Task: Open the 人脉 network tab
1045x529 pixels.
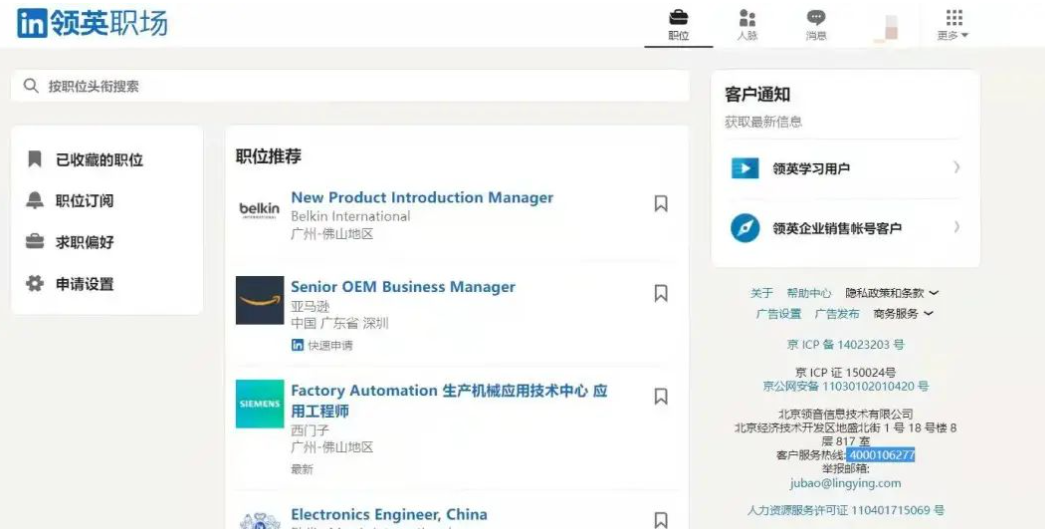Action: pyautogui.click(x=747, y=25)
